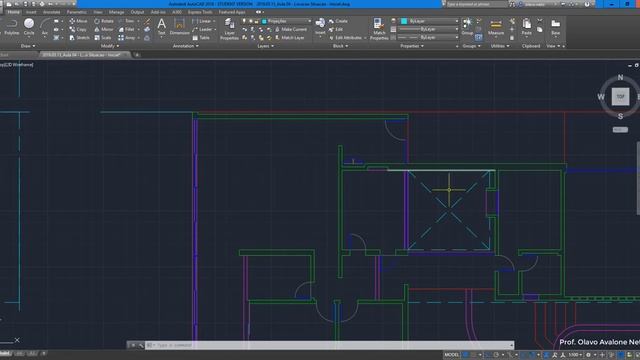Open the ByLayer linetype dropdown
640x360 pixels.
pyautogui.click(x=429, y=37)
